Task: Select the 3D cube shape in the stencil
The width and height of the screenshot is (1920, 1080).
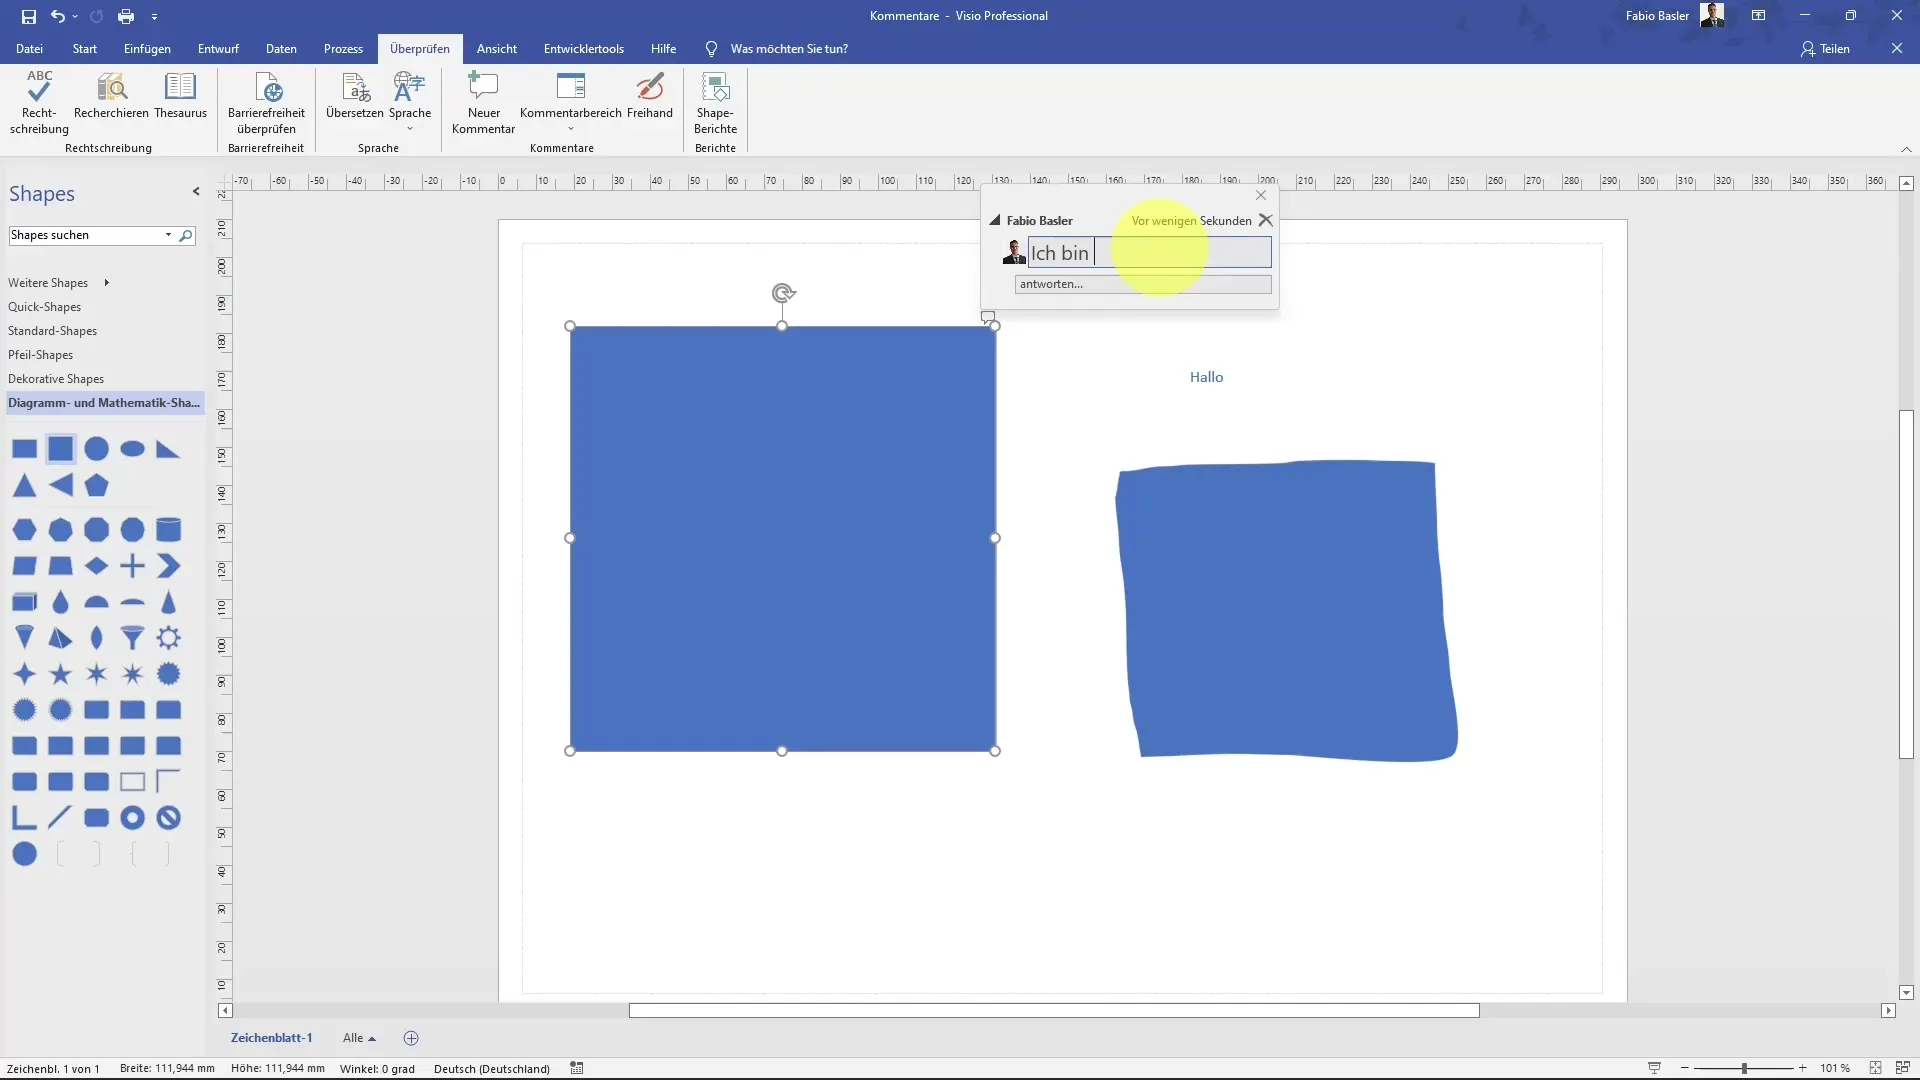Action: pyautogui.click(x=24, y=602)
